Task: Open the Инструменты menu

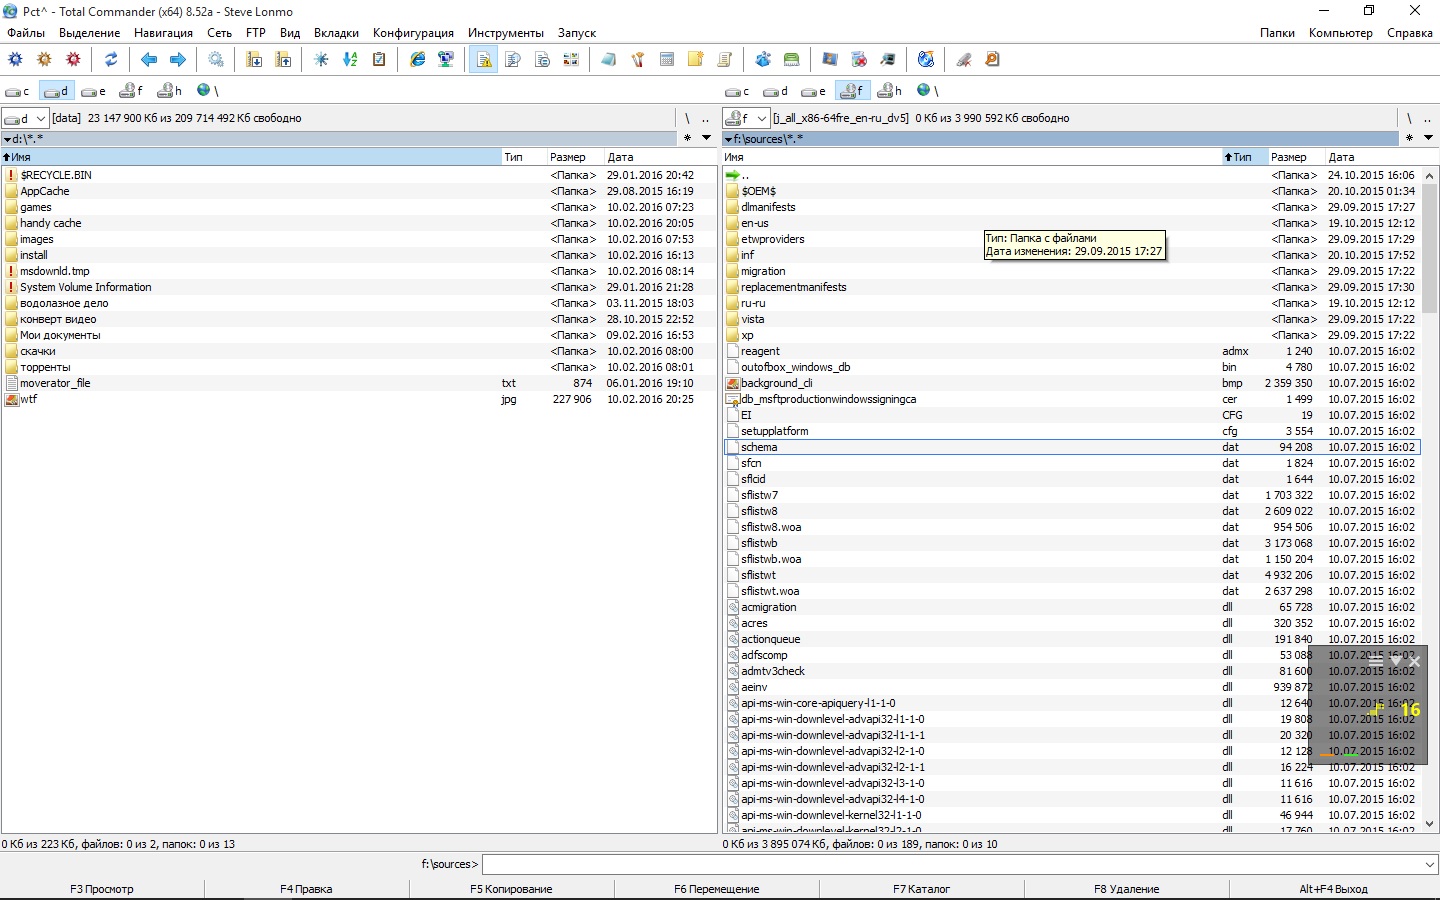Action: point(505,33)
